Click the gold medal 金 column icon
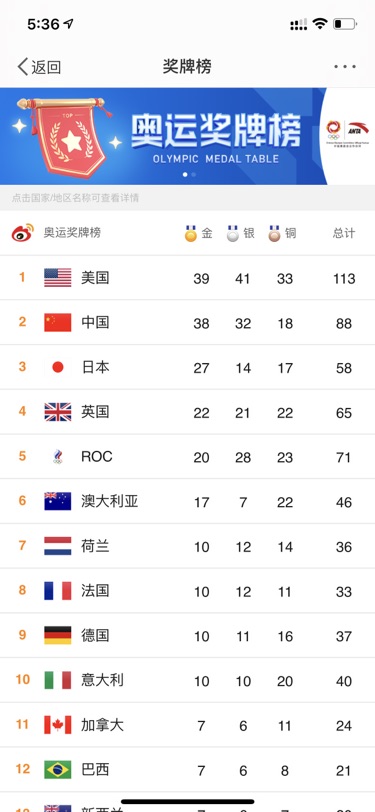 pyautogui.click(x=191, y=234)
